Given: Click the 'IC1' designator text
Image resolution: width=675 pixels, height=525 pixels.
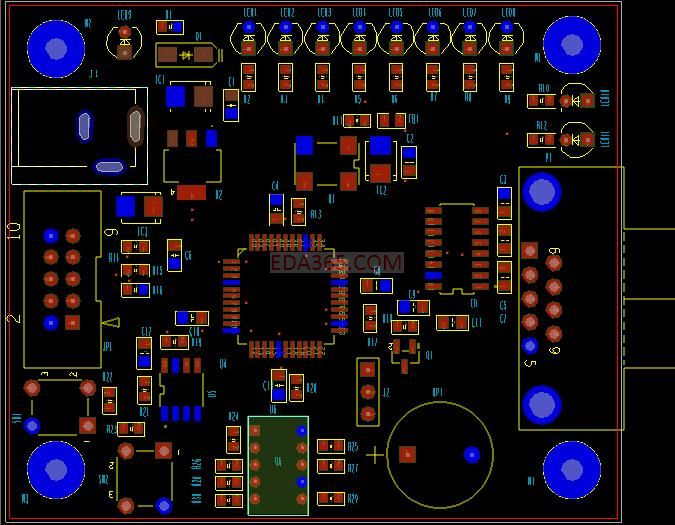Looking at the screenshot, I should [x=160, y=80].
